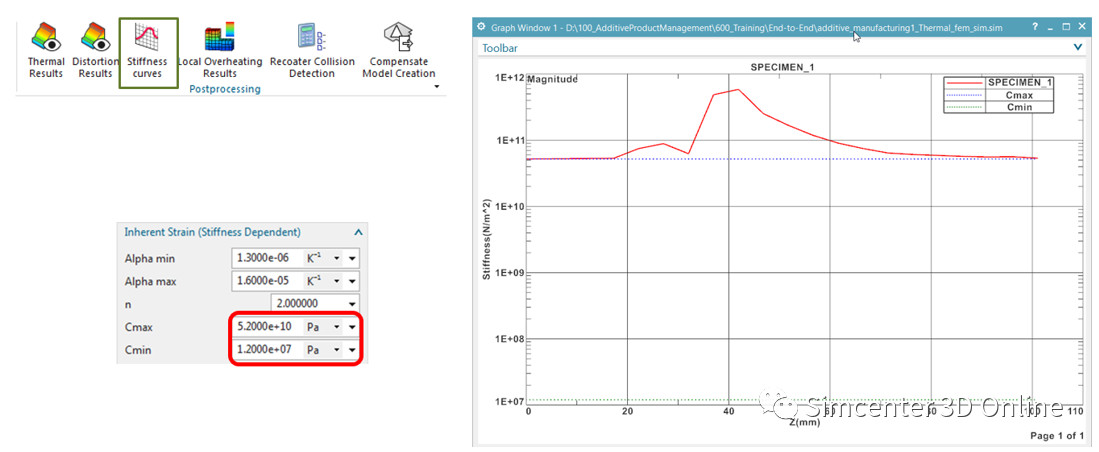This screenshot has height=452, width=1099.
Task: Open Graph Window help question mark
Action: (x=1034, y=26)
